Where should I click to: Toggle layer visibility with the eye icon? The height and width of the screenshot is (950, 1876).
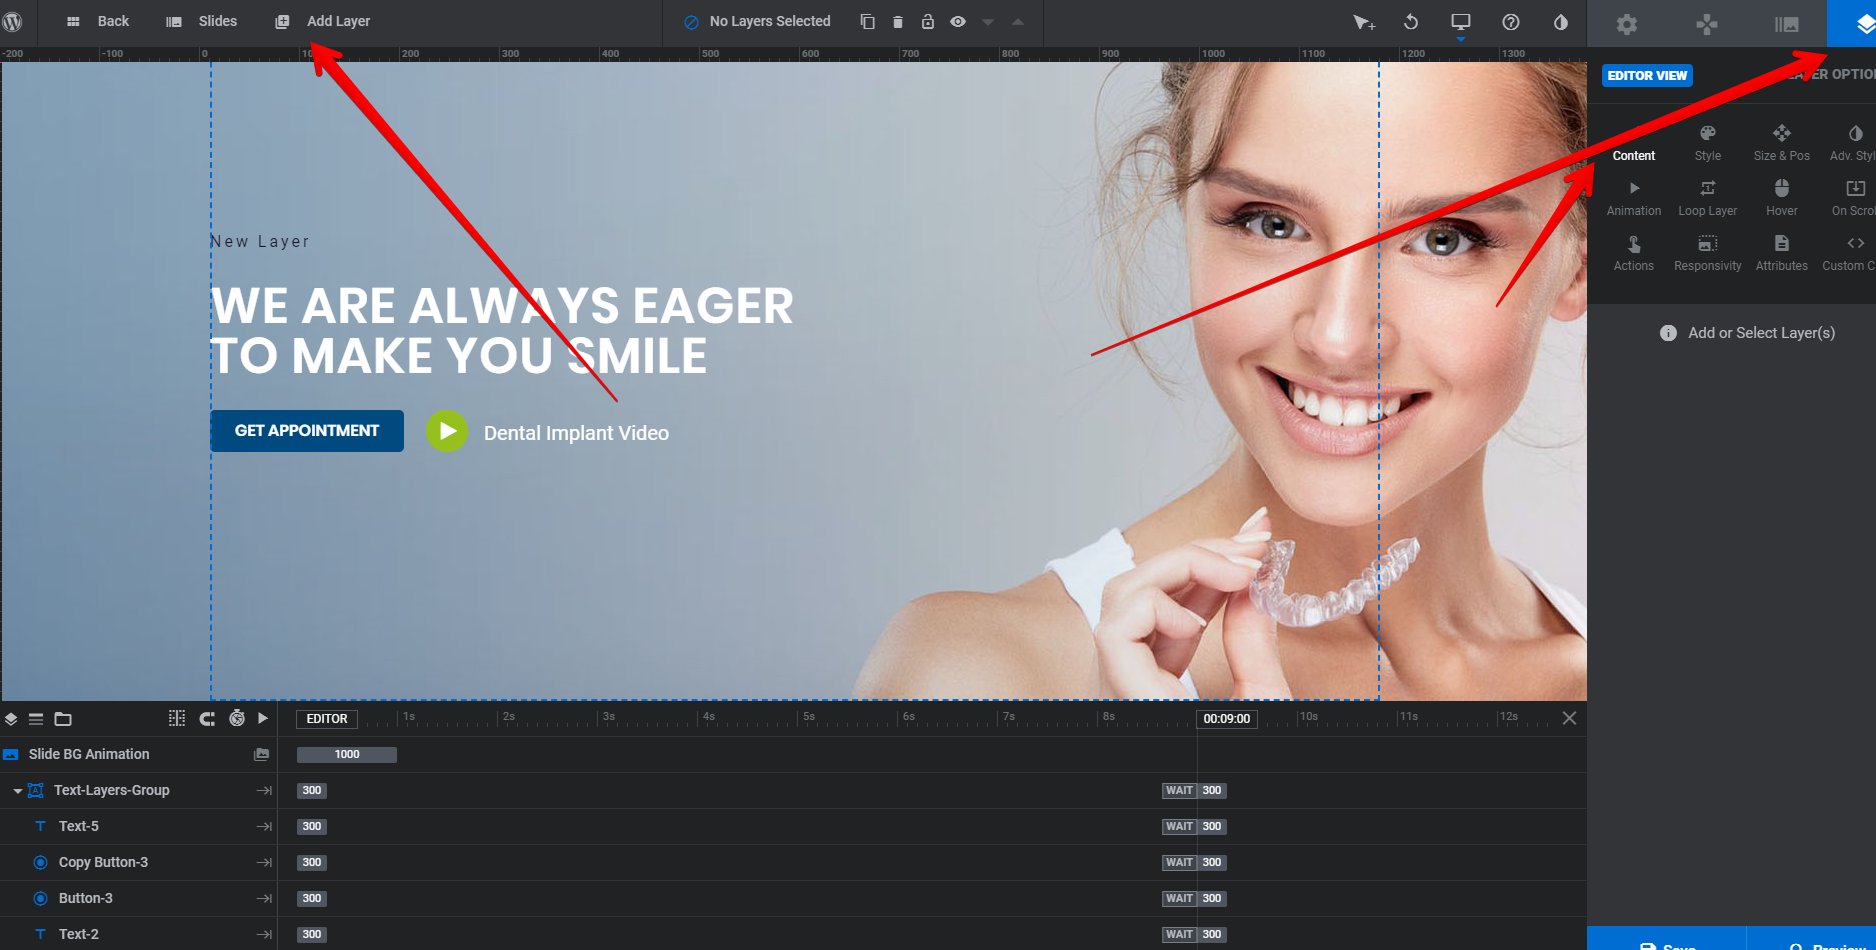pyautogui.click(x=958, y=21)
